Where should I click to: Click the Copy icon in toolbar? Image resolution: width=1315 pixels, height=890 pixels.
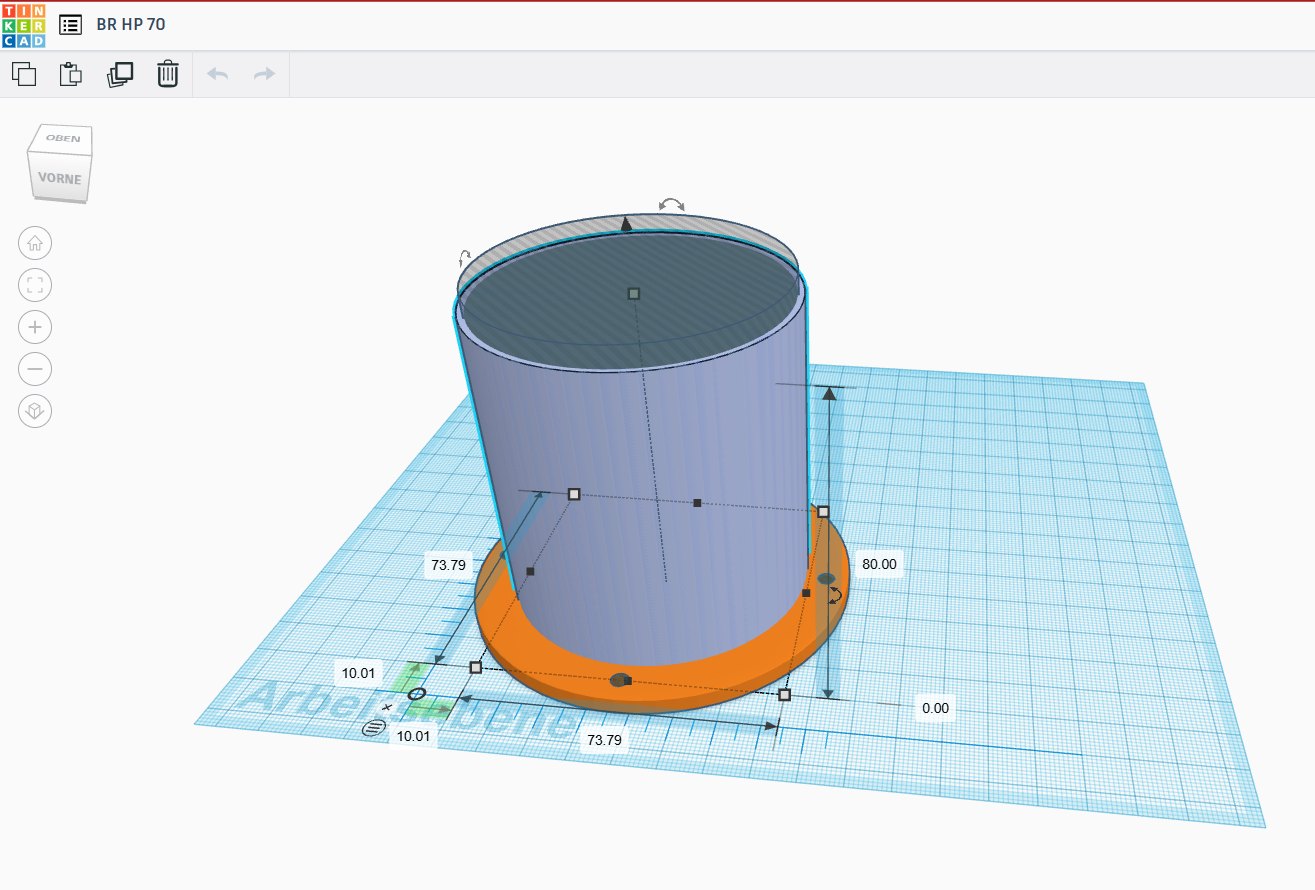coord(24,74)
